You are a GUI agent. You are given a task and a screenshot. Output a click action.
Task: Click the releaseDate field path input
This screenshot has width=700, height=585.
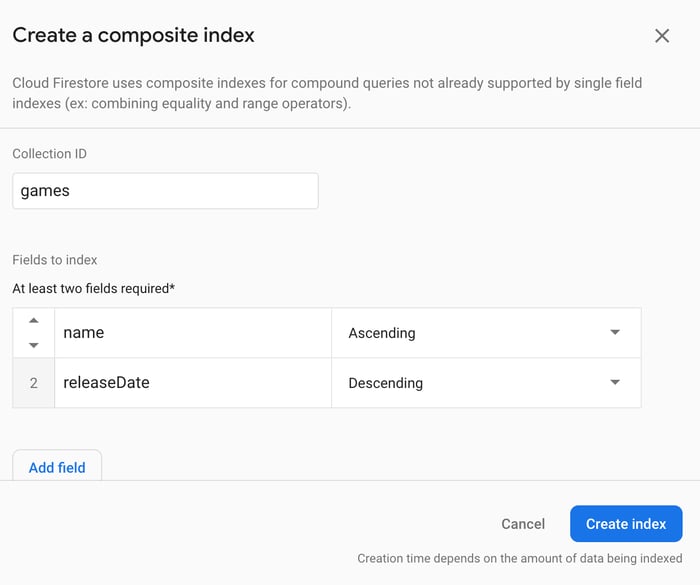(x=192, y=383)
